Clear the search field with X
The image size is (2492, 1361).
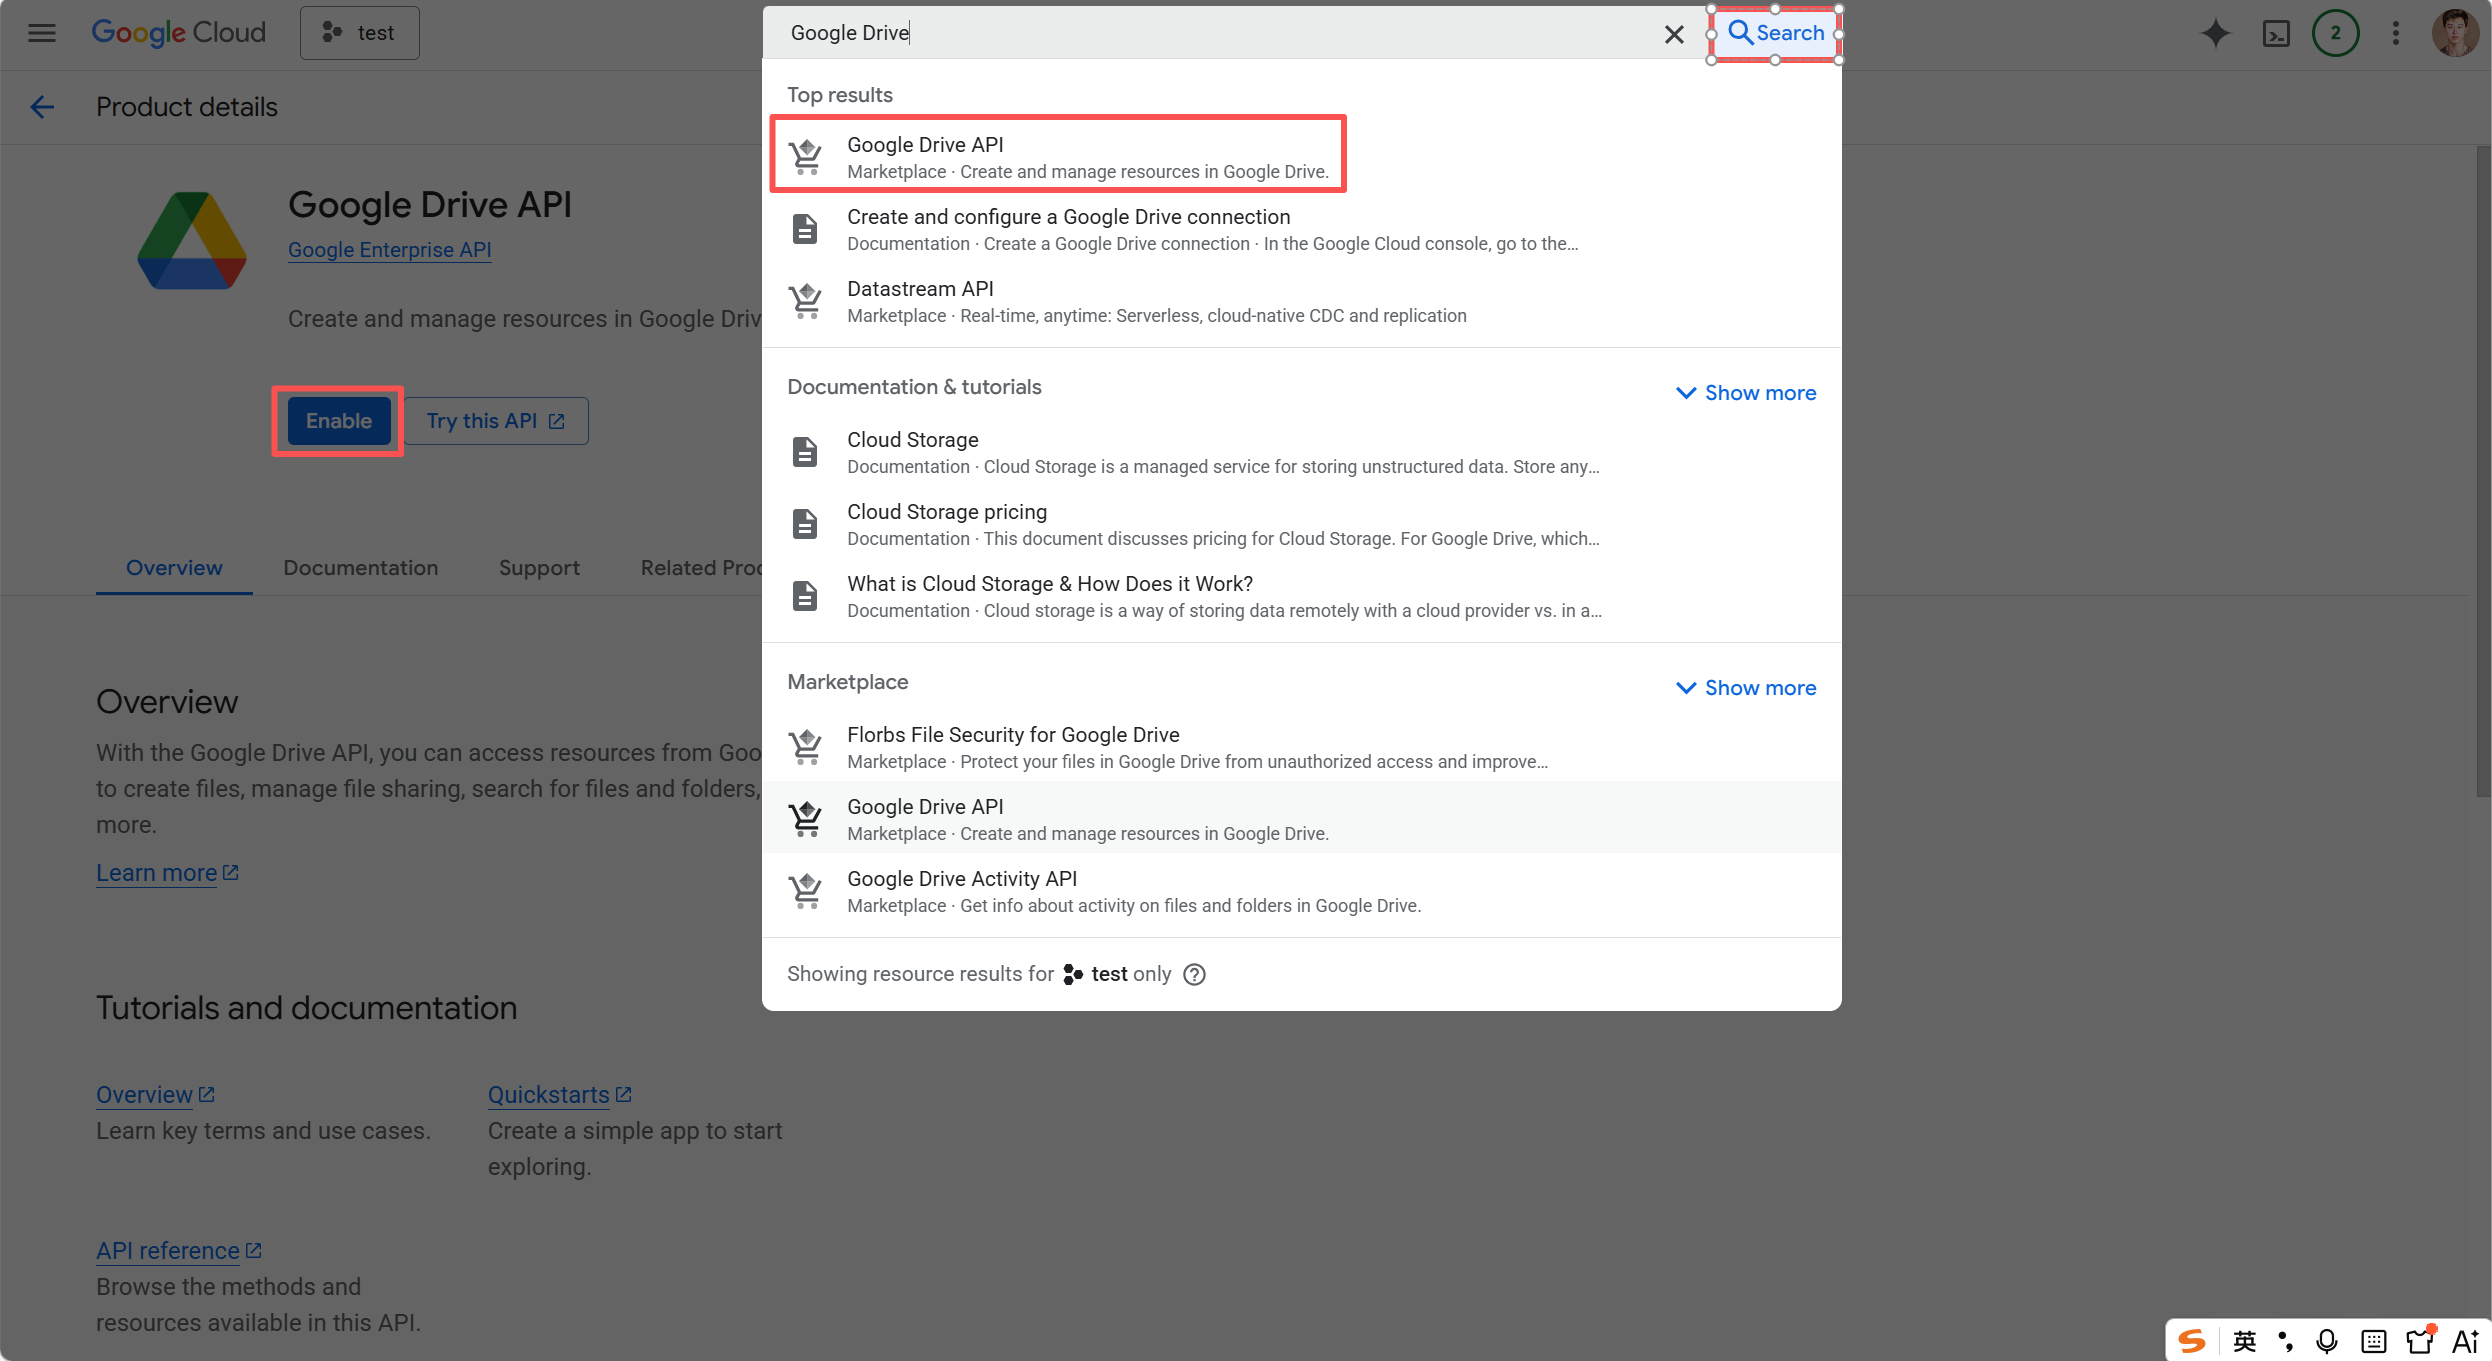1674,34
